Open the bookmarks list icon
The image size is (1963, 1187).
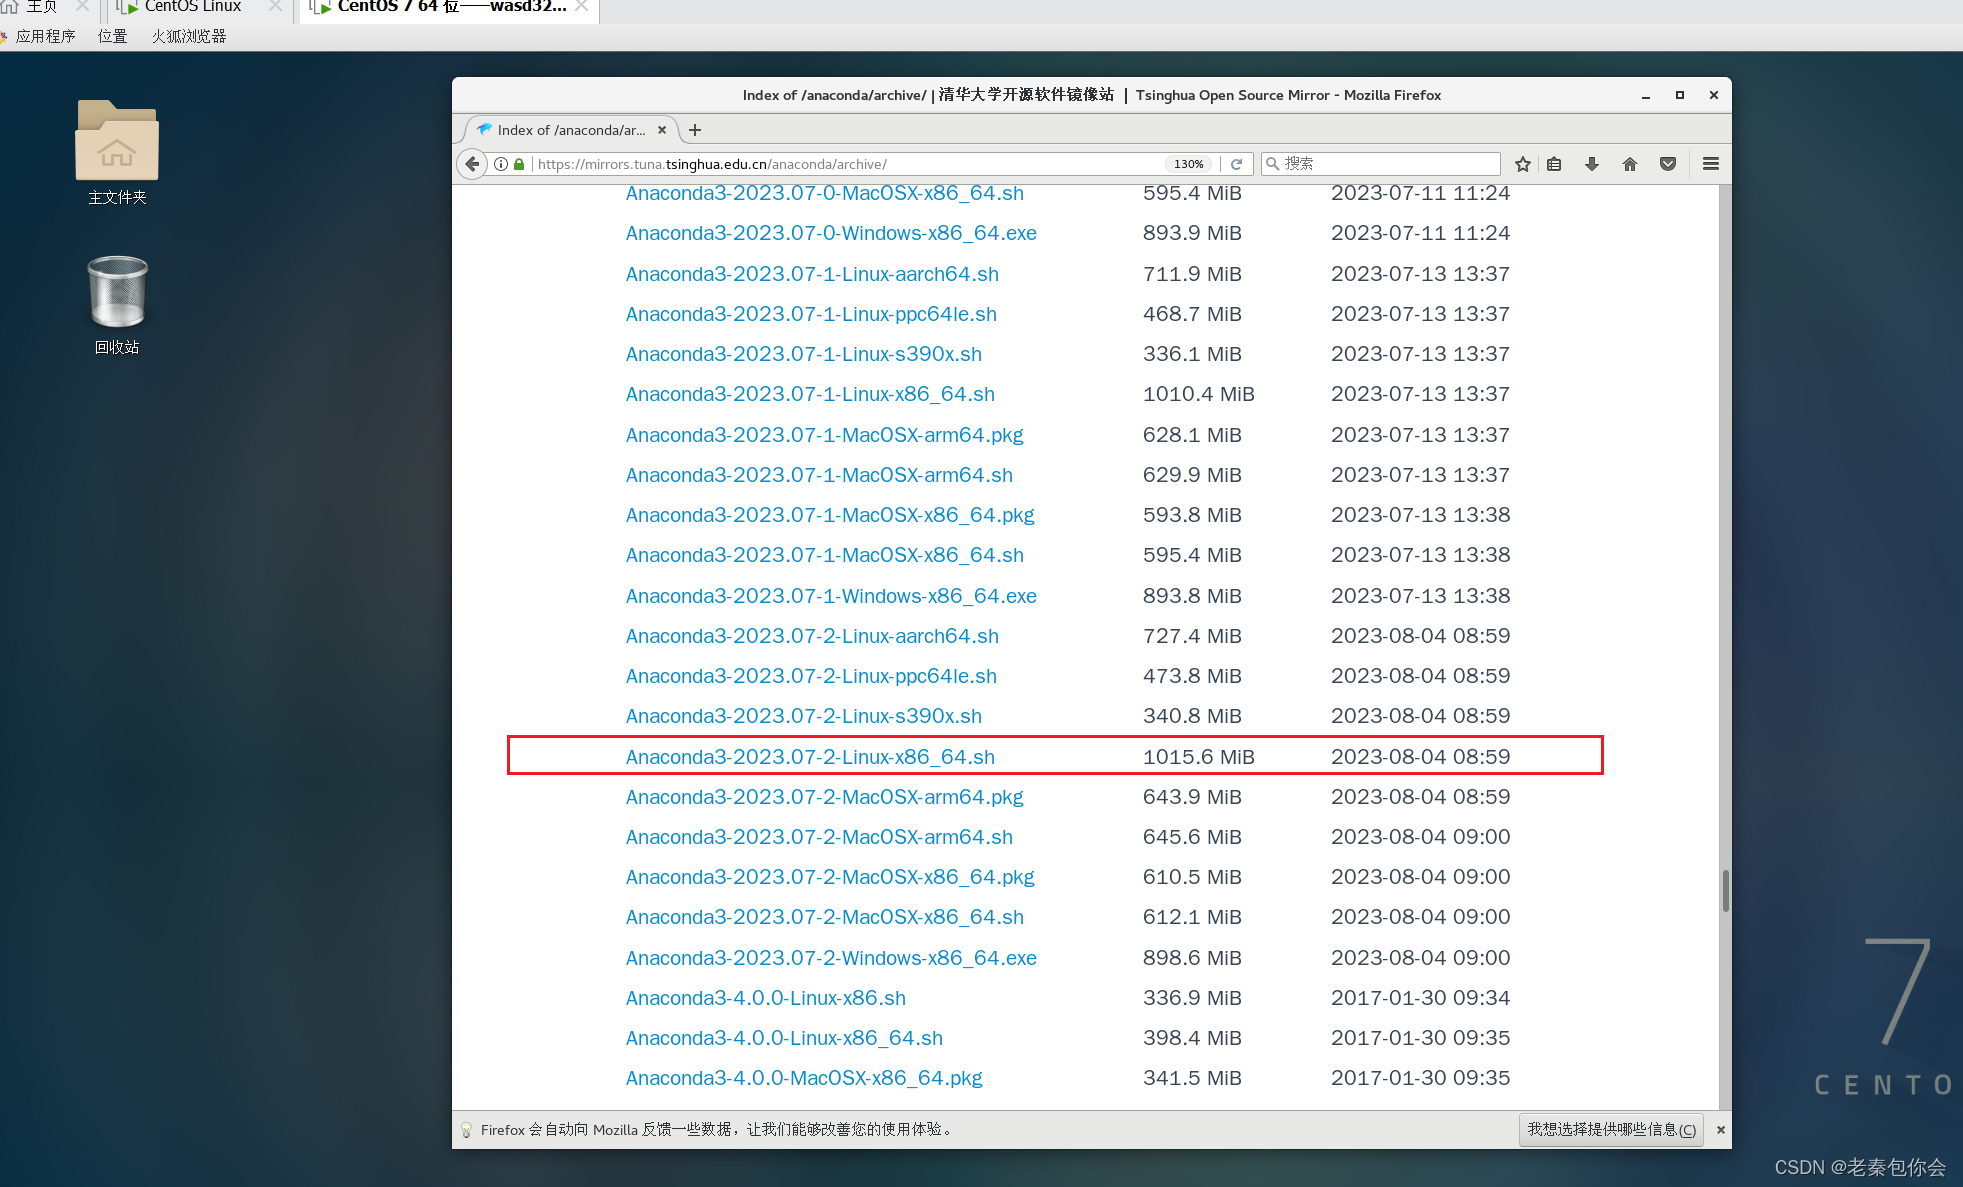coord(1554,164)
